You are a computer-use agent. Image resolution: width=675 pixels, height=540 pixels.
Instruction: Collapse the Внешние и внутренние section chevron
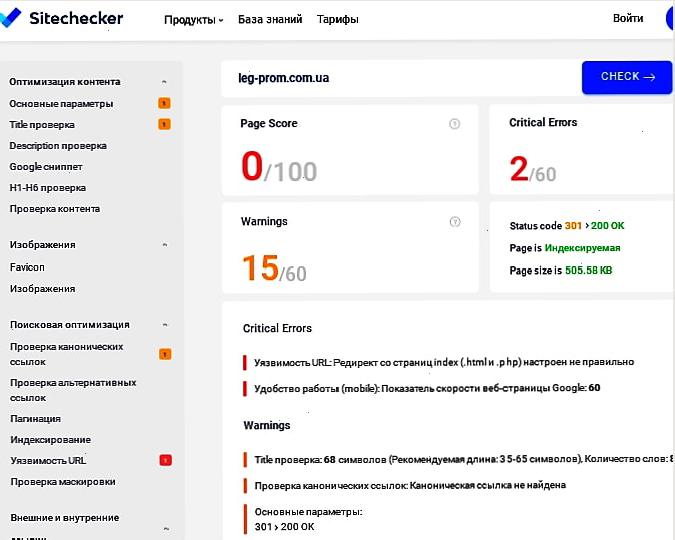coord(166,528)
